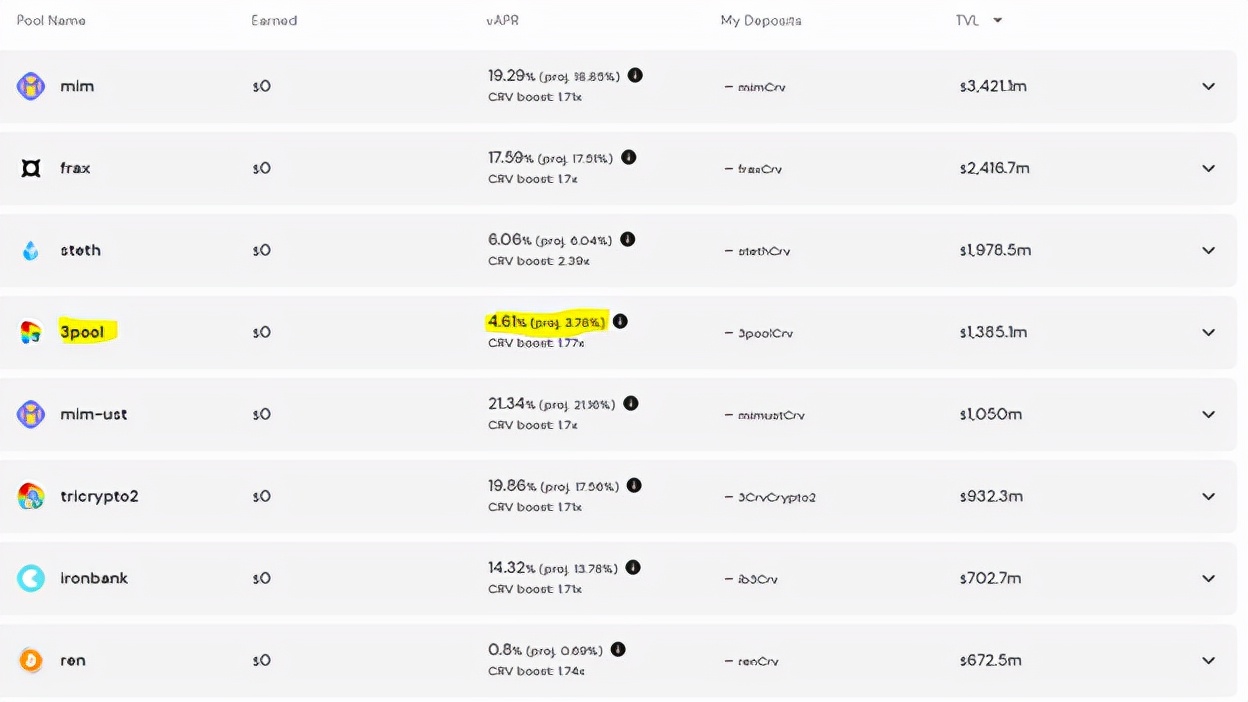Click the frax pool logo icon

click(31, 168)
